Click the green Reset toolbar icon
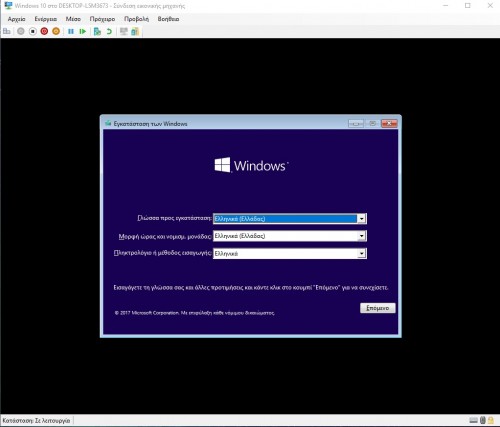This screenshot has height=427, width=500. point(83,31)
